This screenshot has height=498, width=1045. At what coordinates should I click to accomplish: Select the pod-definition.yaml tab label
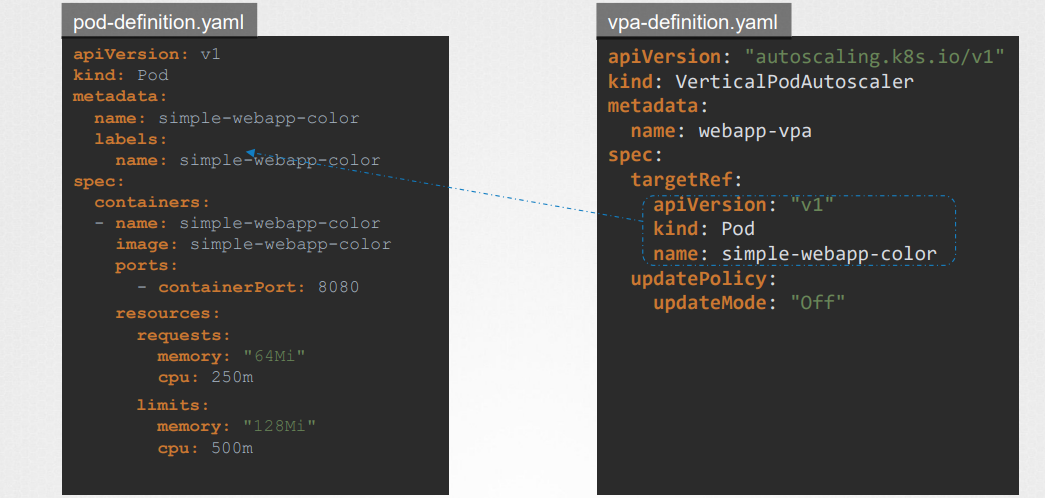coord(159,23)
